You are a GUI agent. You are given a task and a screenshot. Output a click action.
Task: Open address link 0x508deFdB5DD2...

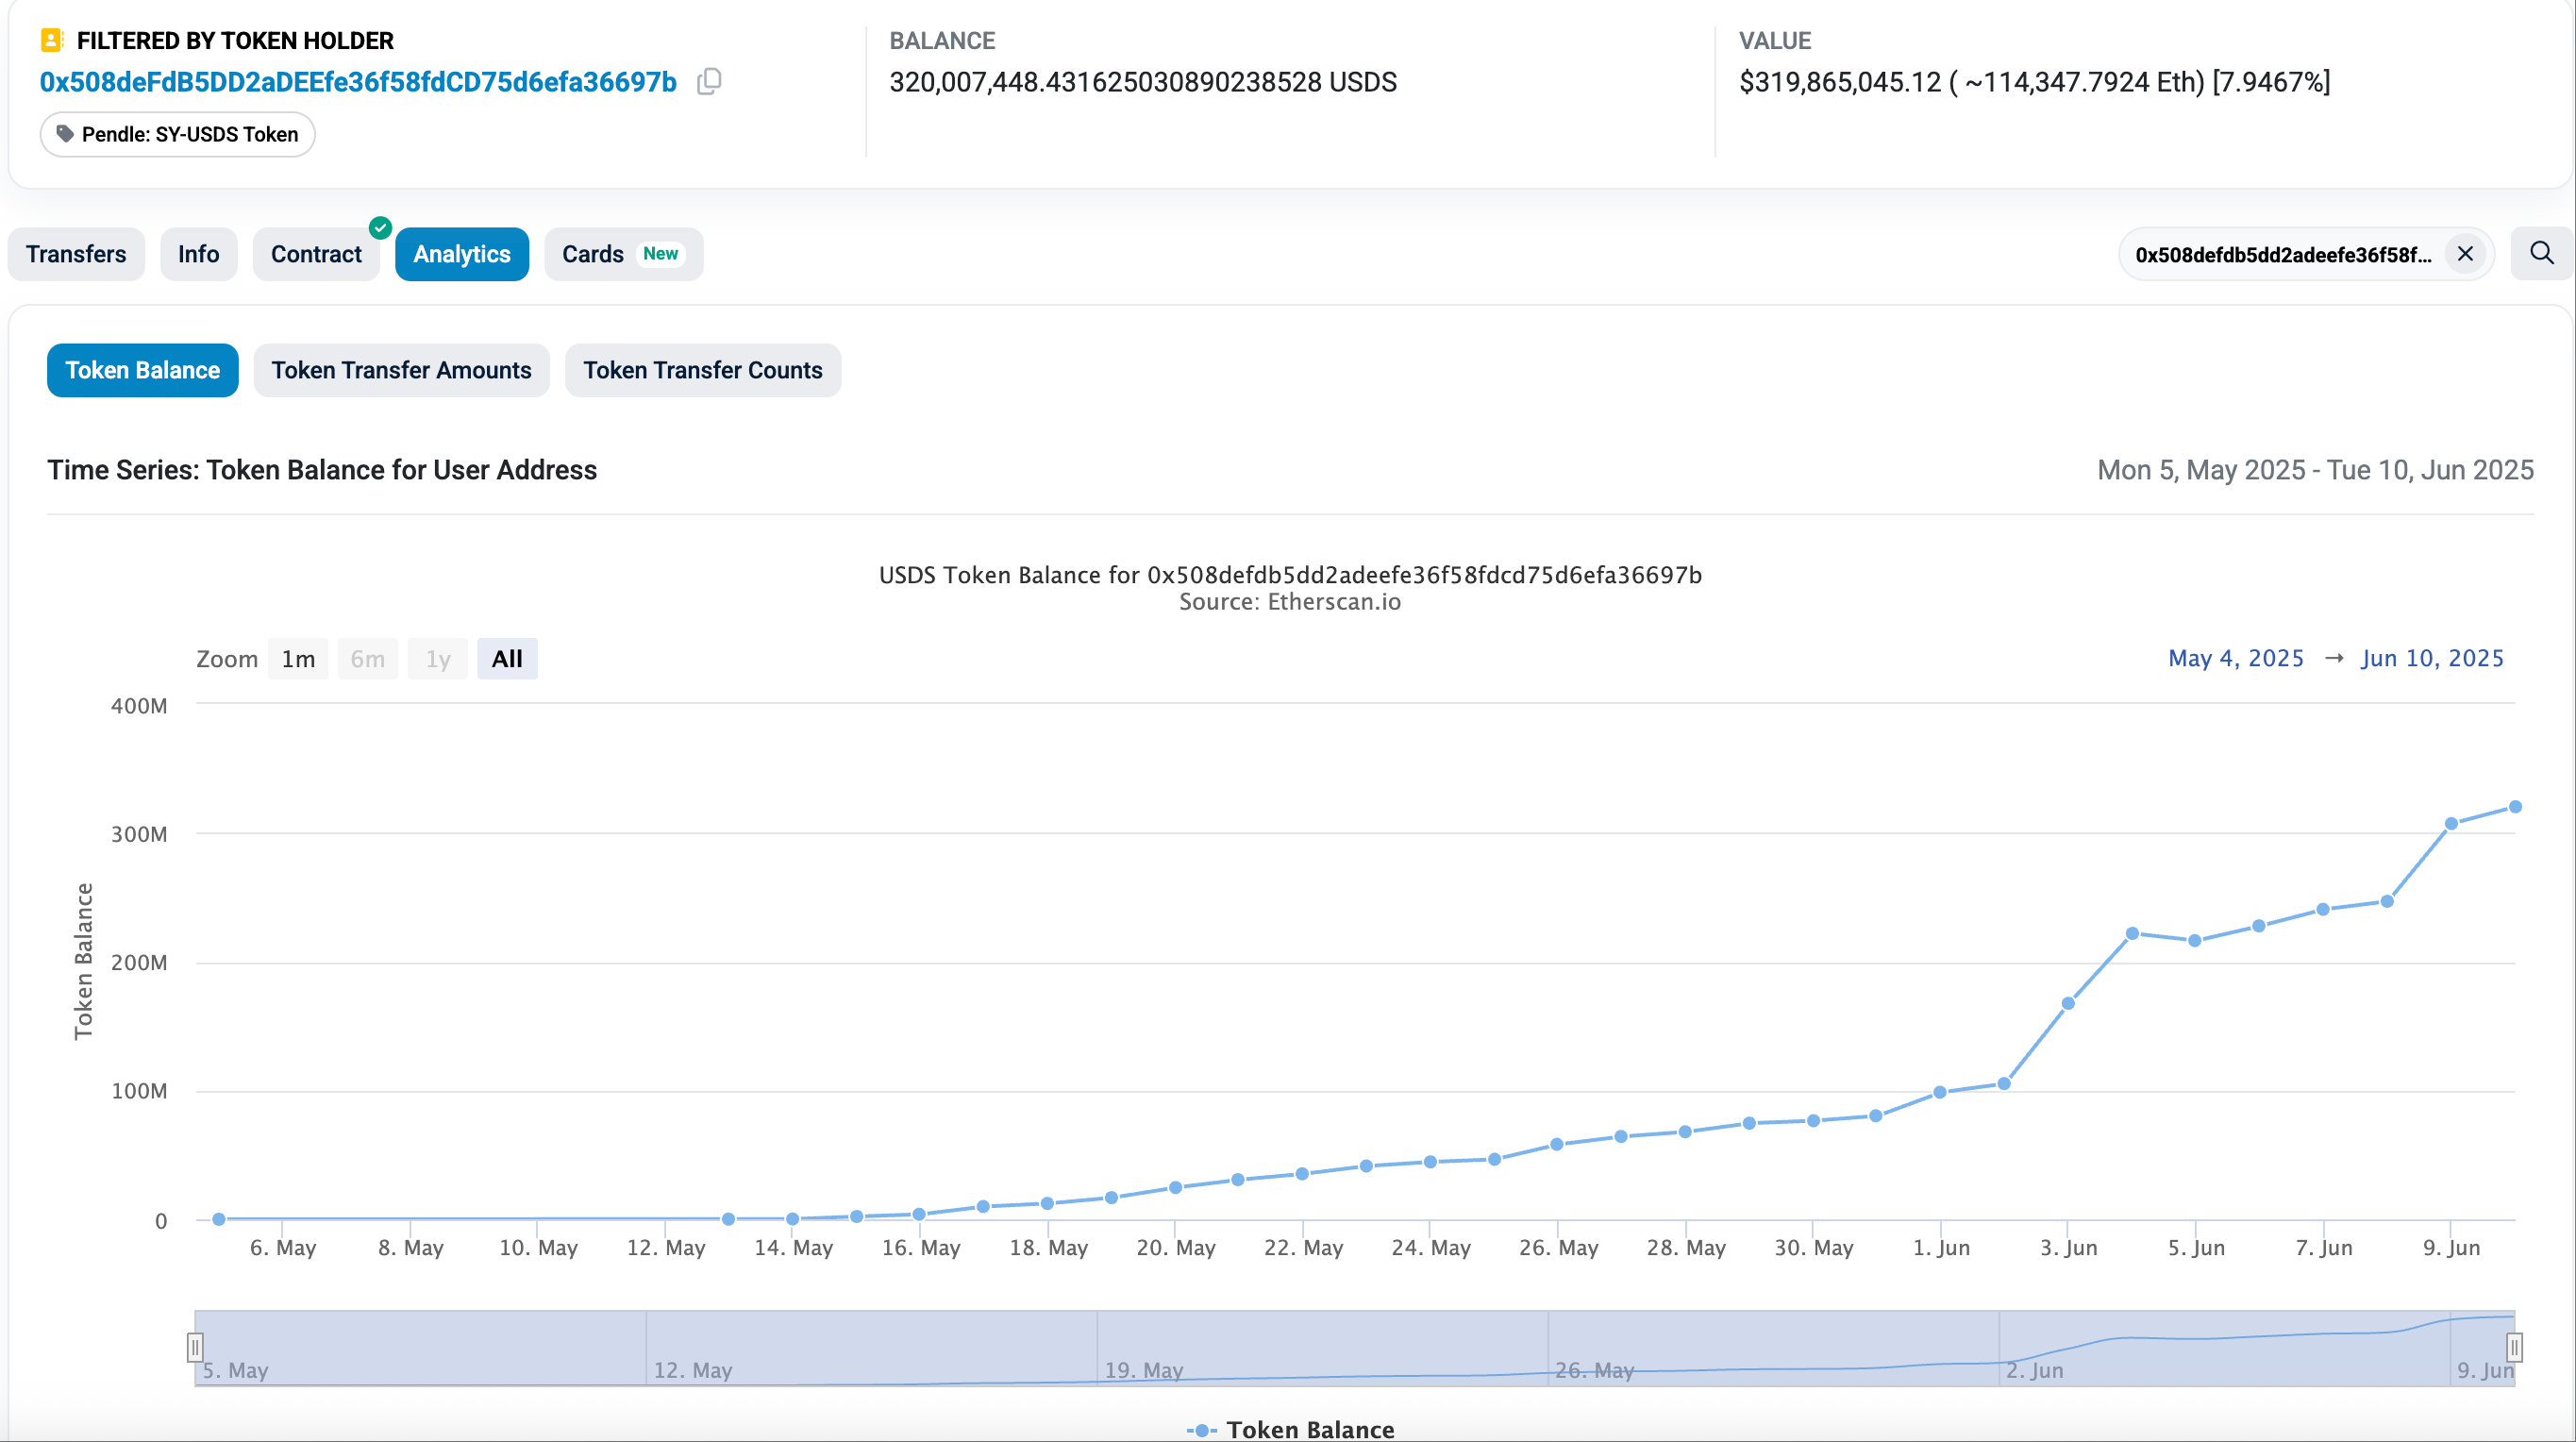point(358,82)
